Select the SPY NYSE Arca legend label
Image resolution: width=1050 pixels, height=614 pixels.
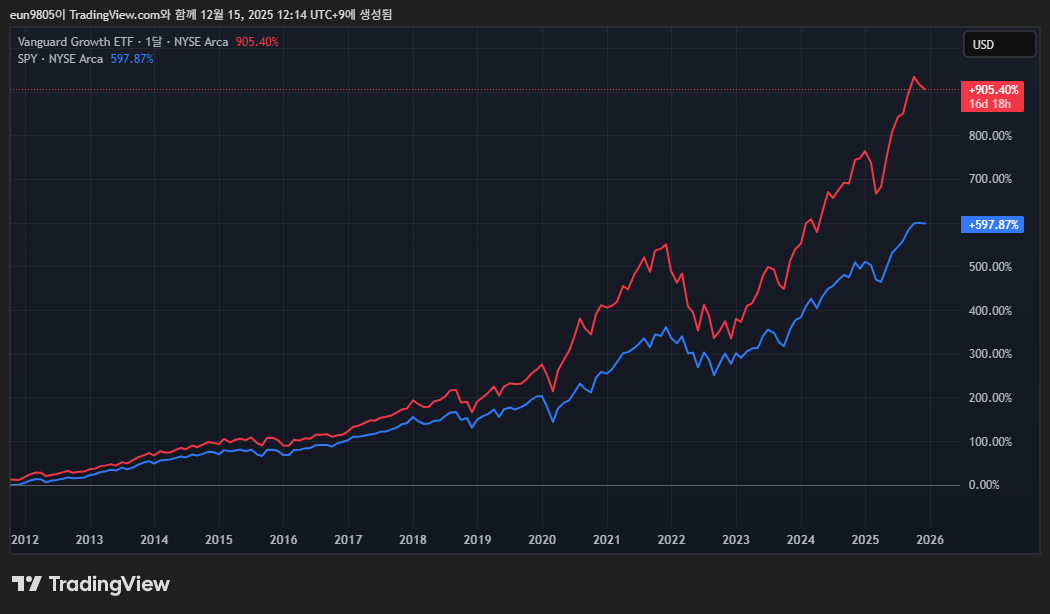60,59
